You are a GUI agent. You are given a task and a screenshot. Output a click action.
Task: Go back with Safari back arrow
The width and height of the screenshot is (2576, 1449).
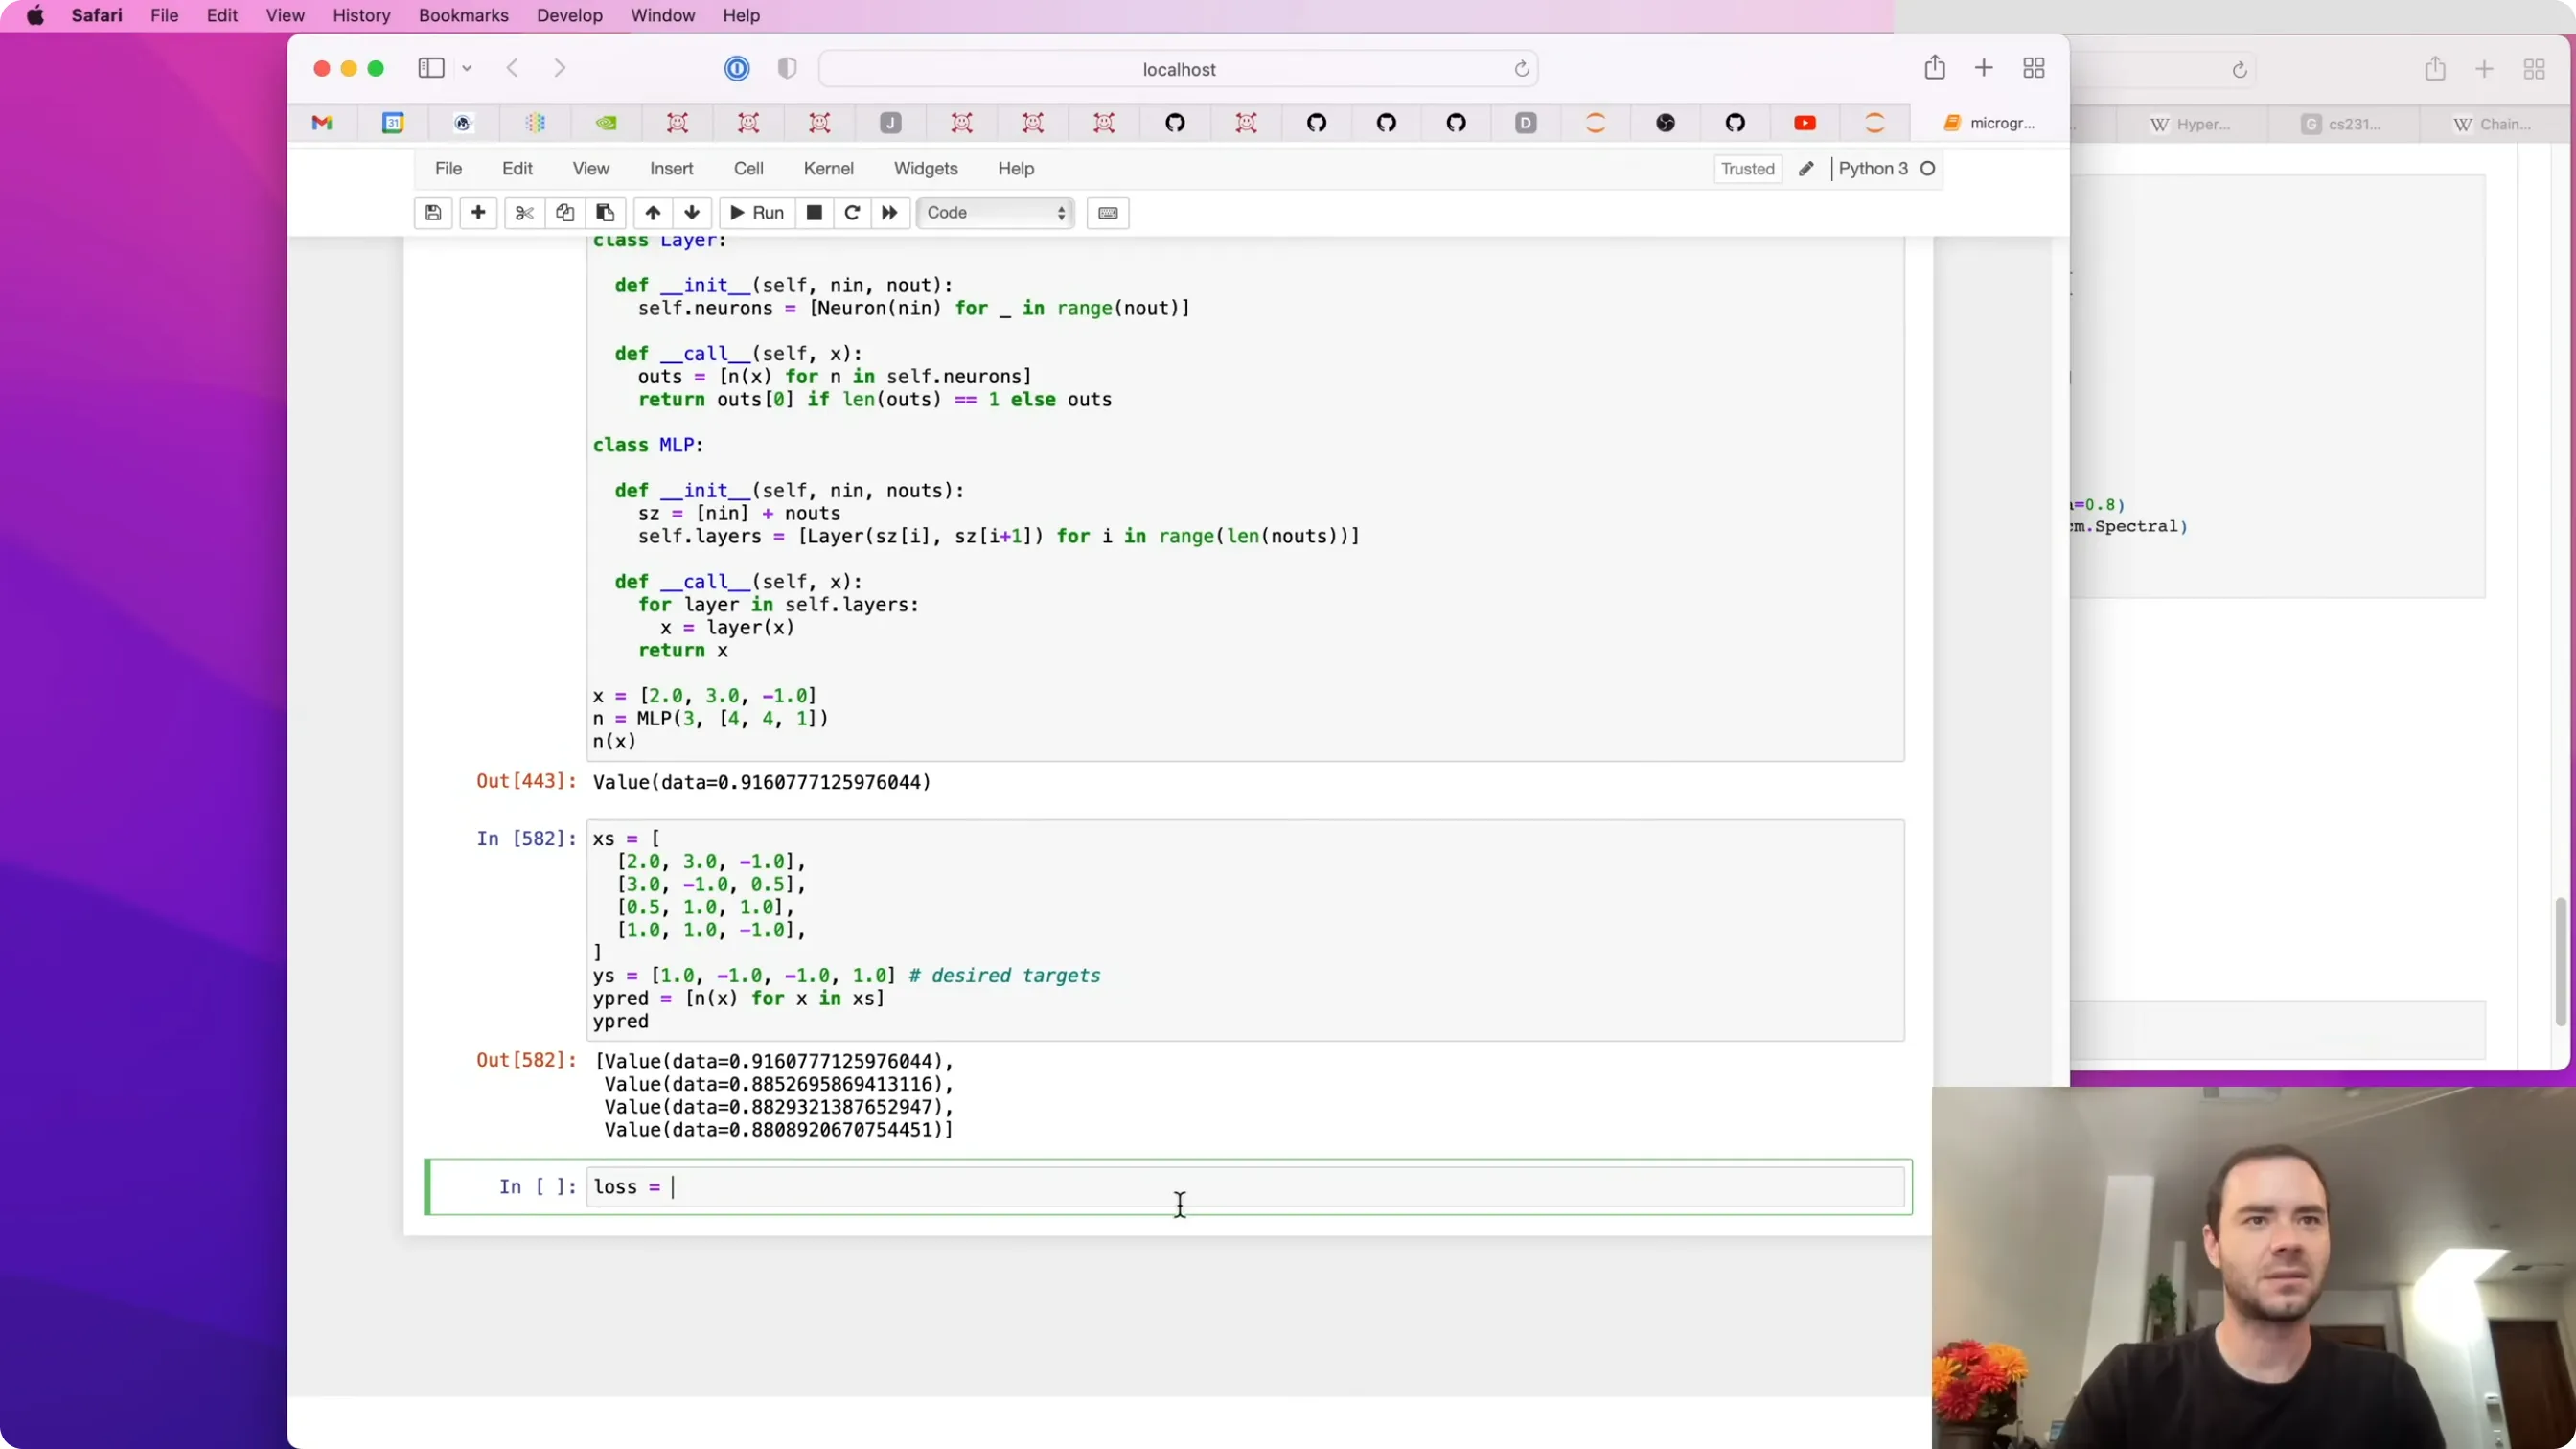click(x=512, y=68)
